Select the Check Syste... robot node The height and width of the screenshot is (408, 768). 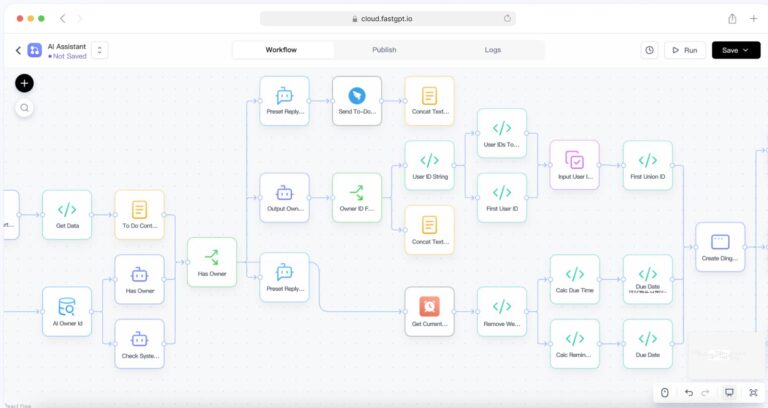click(140, 344)
